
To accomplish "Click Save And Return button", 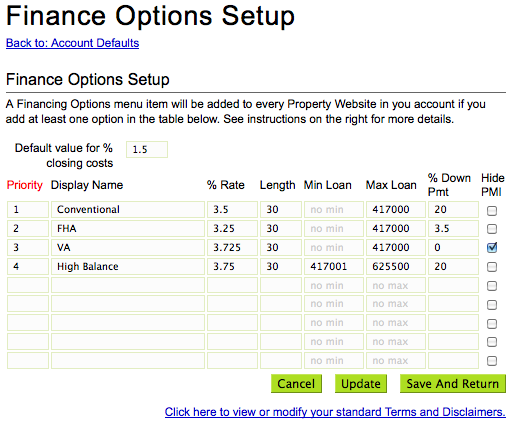I will (x=453, y=384).
